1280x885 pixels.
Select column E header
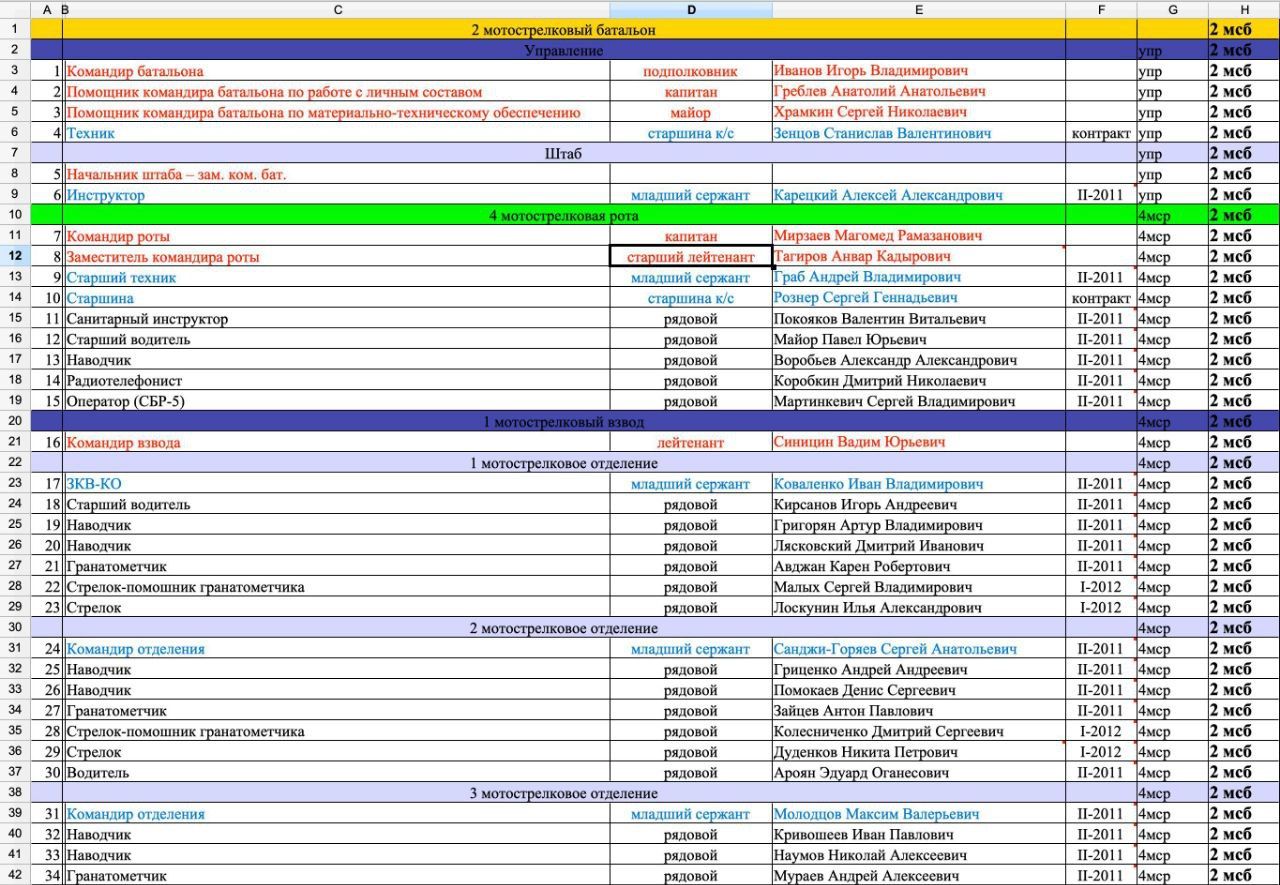coord(918,9)
